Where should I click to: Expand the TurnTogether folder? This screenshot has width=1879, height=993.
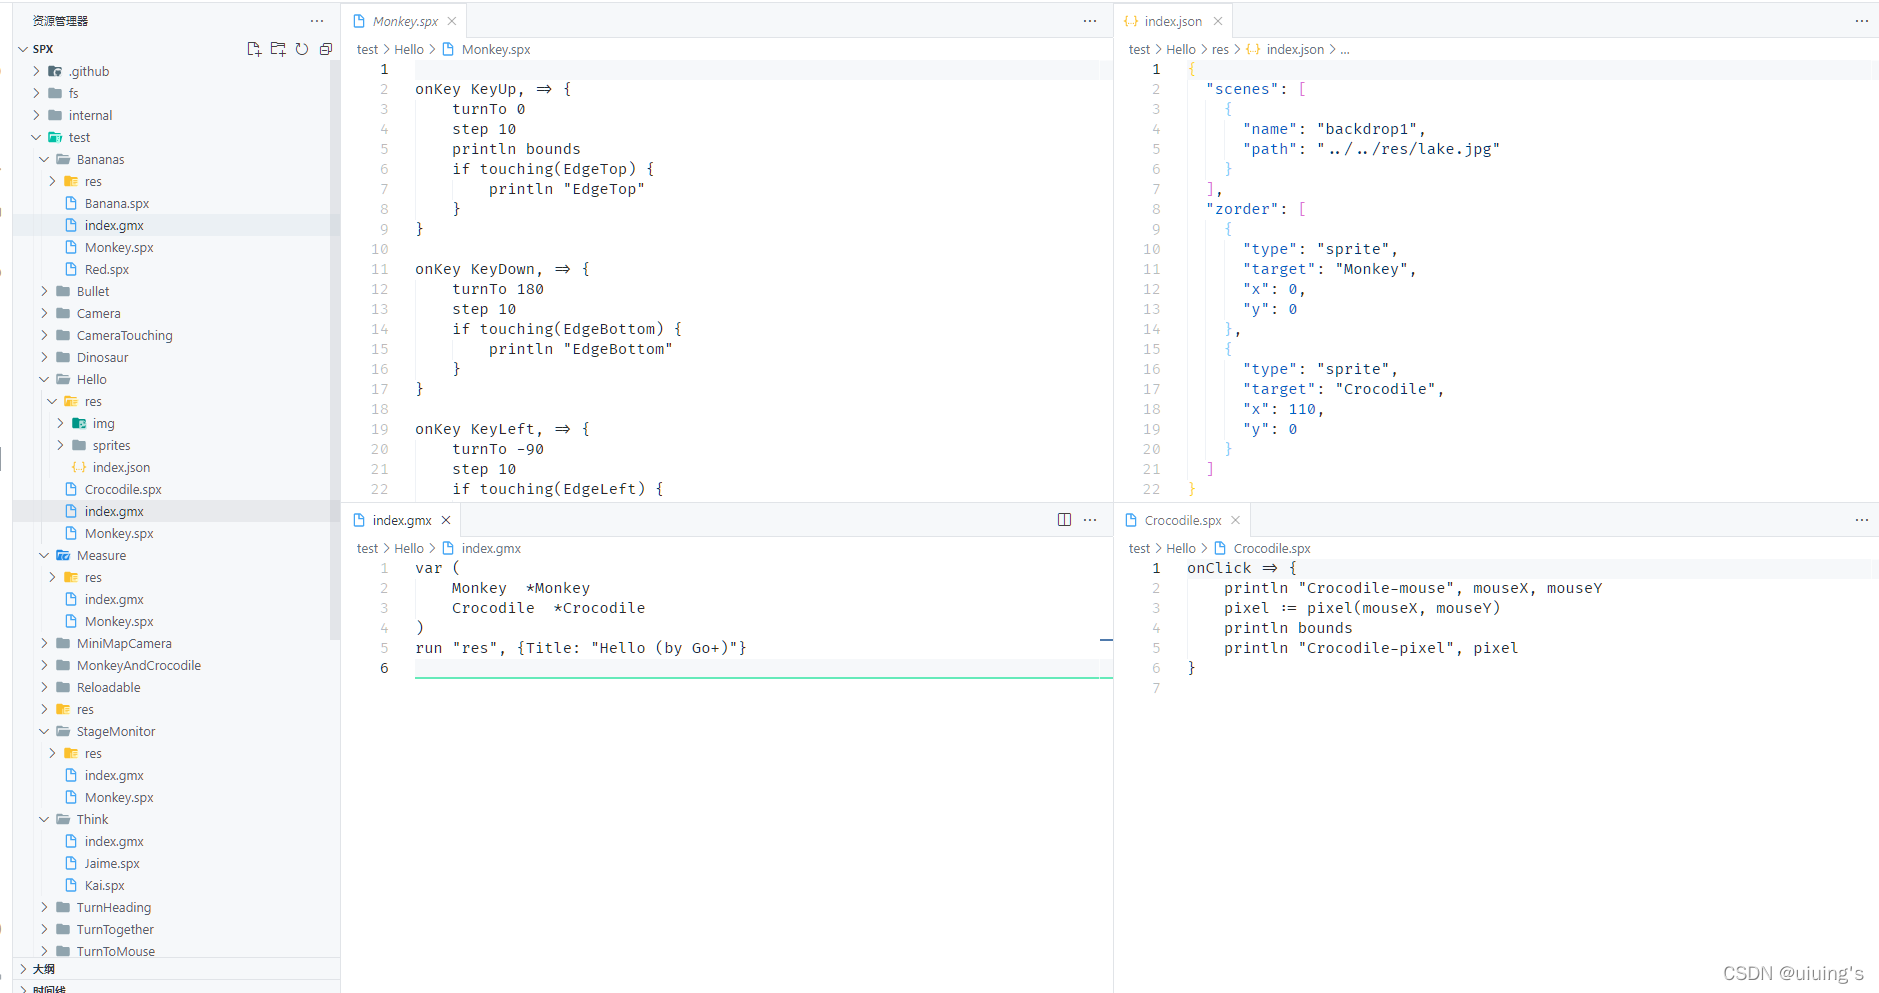tap(45, 929)
